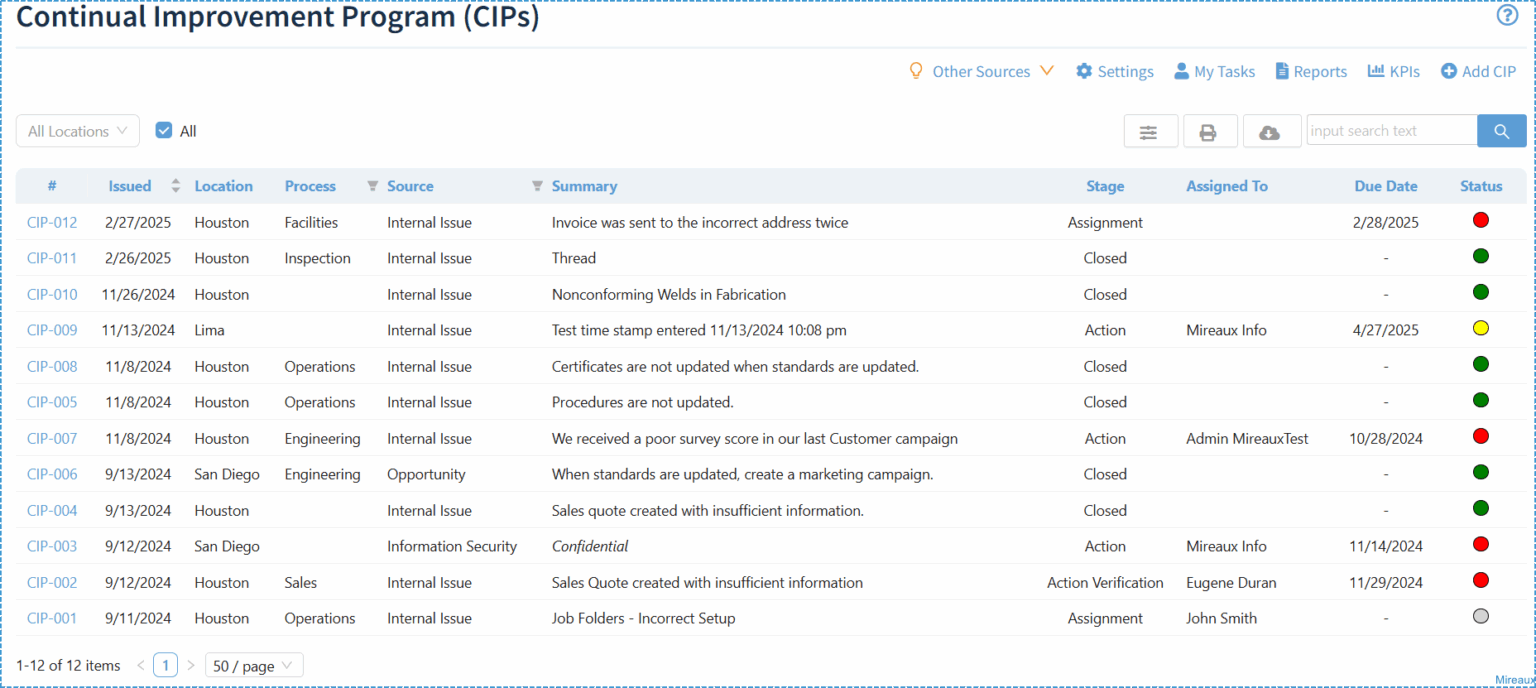
Task: Click the Issued column sort arrows
Action: point(176,186)
